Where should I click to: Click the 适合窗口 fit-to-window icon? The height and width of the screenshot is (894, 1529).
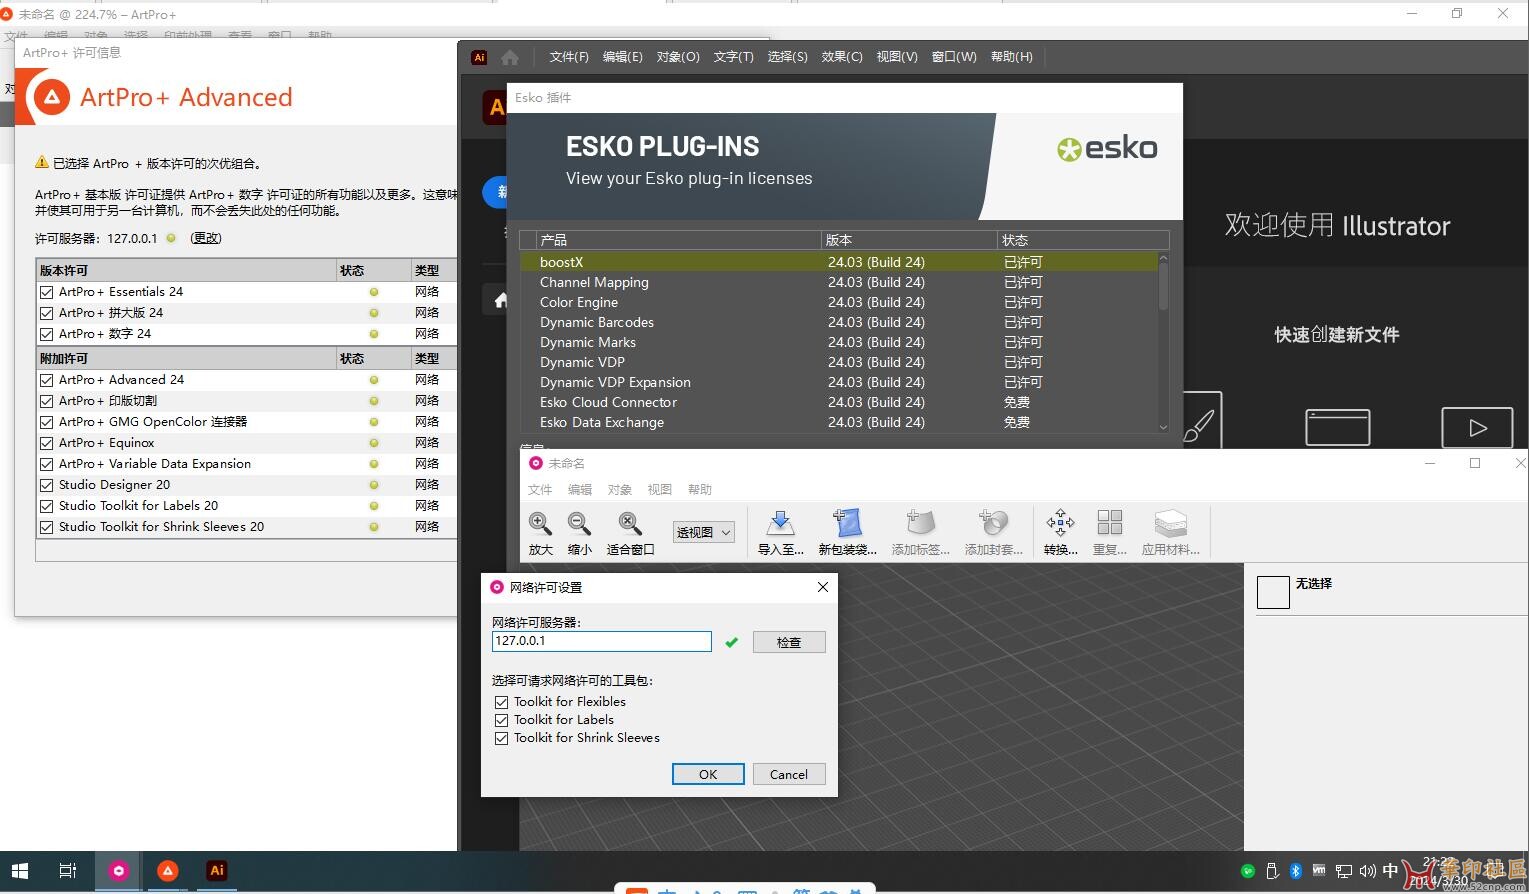click(x=629, y=523)
